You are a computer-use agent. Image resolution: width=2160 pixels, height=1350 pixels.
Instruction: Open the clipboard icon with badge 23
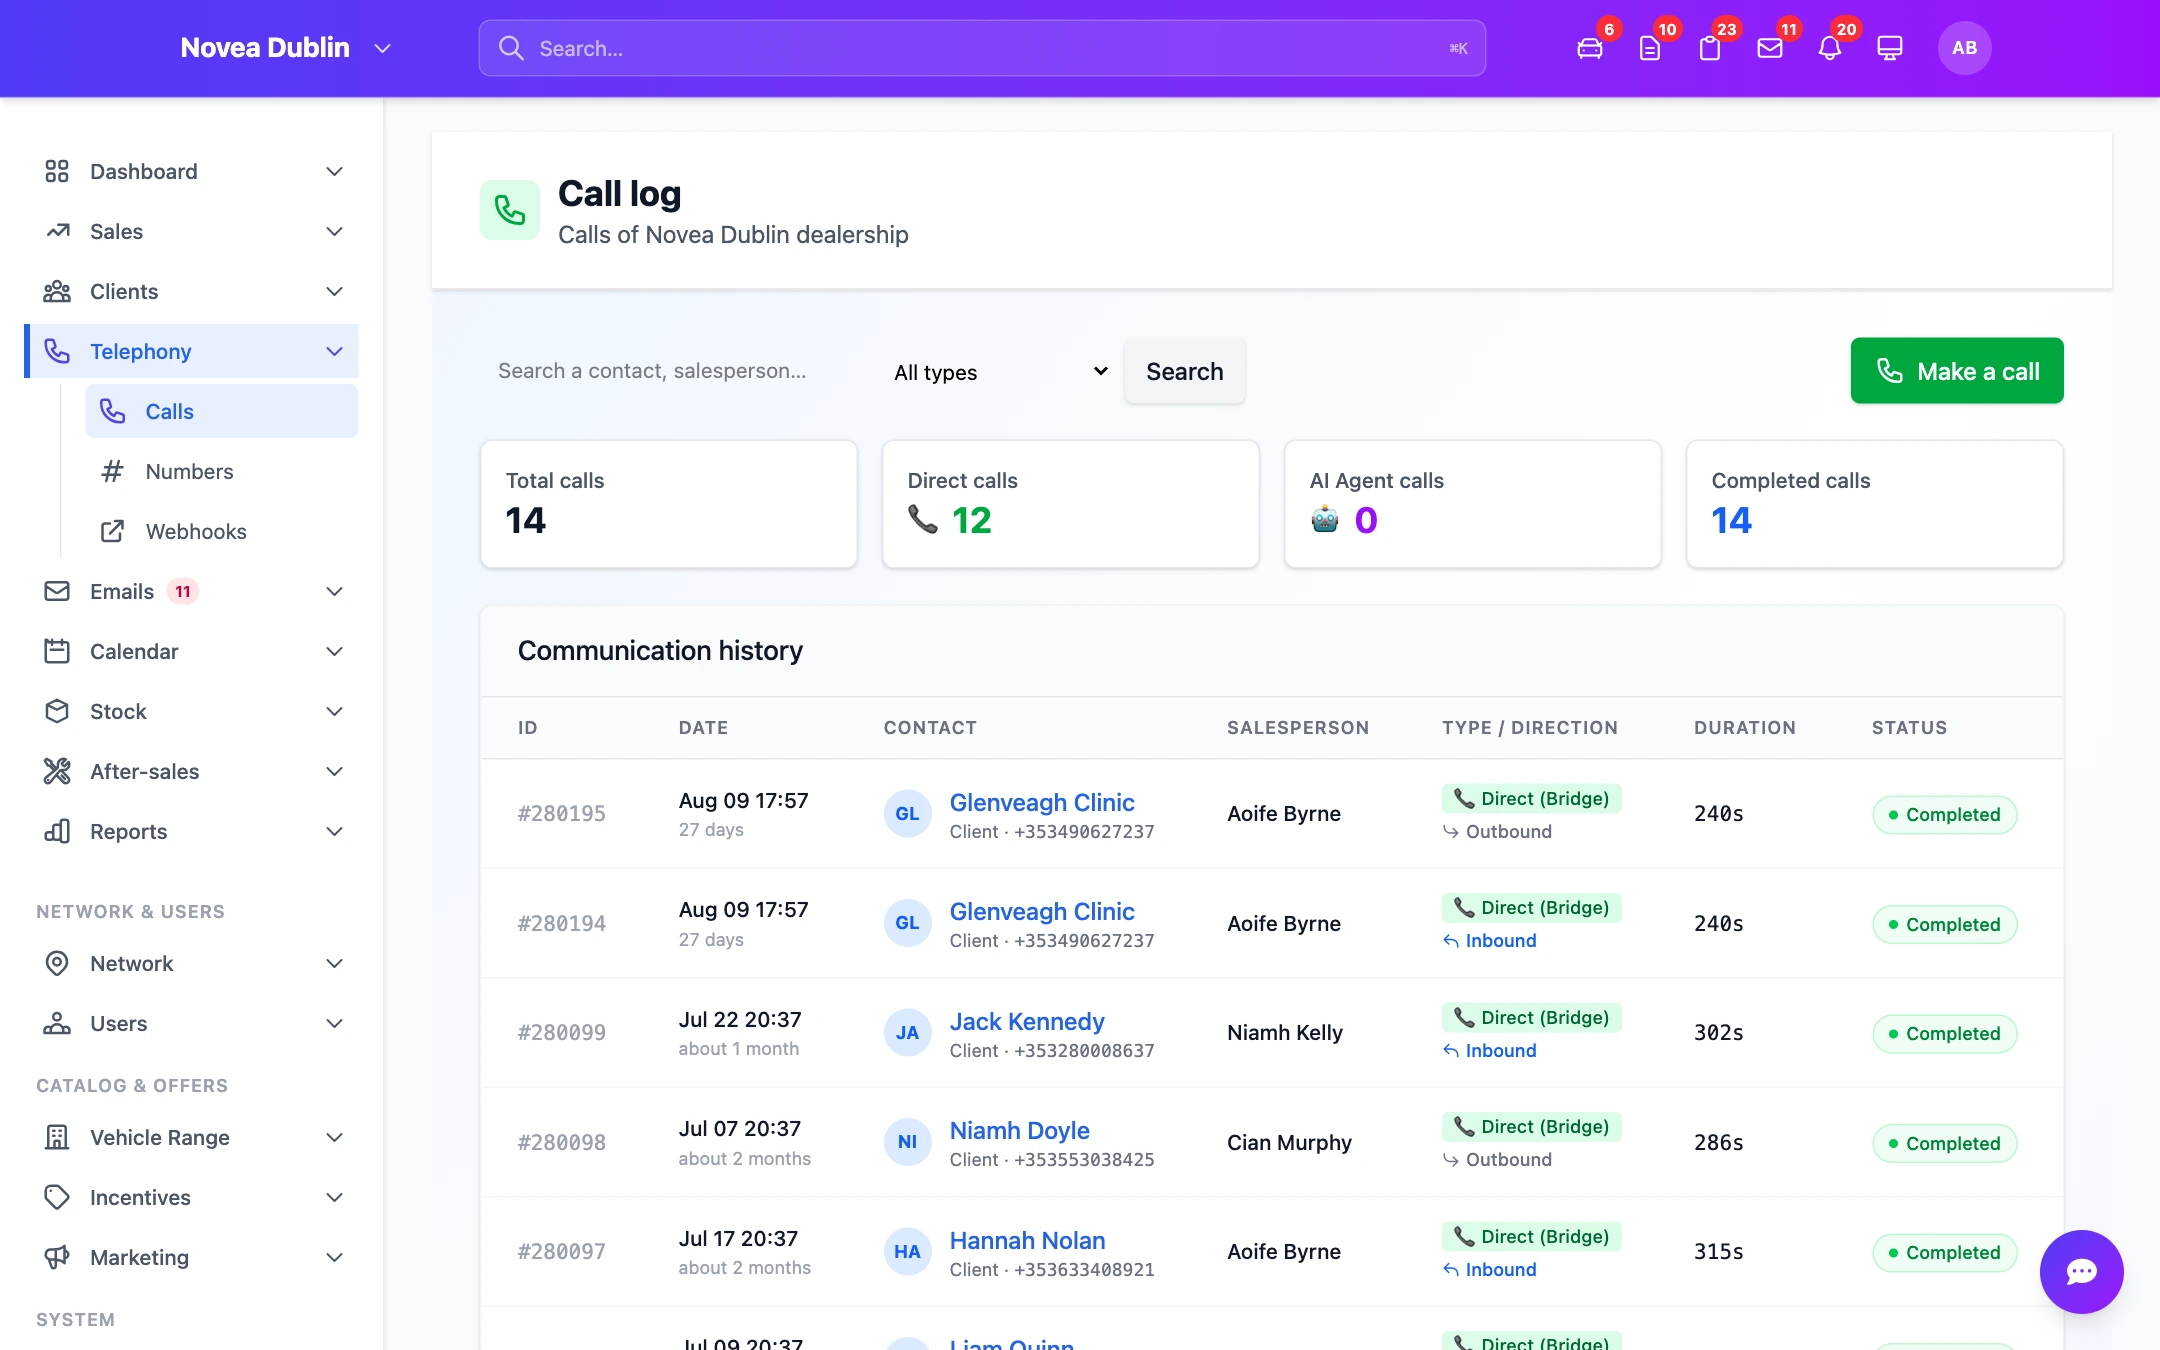coord(1710,48)
